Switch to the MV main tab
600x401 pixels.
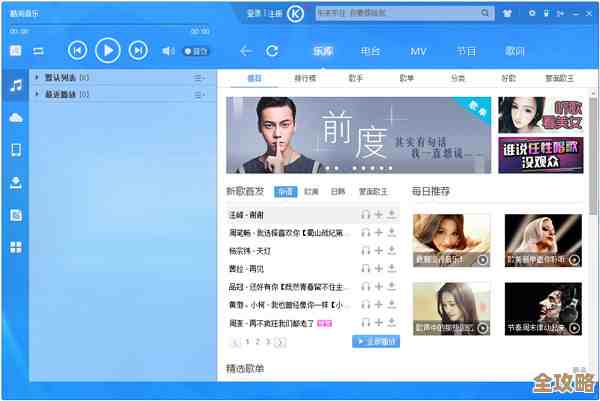pyautogui.click(x=418, y=51)
